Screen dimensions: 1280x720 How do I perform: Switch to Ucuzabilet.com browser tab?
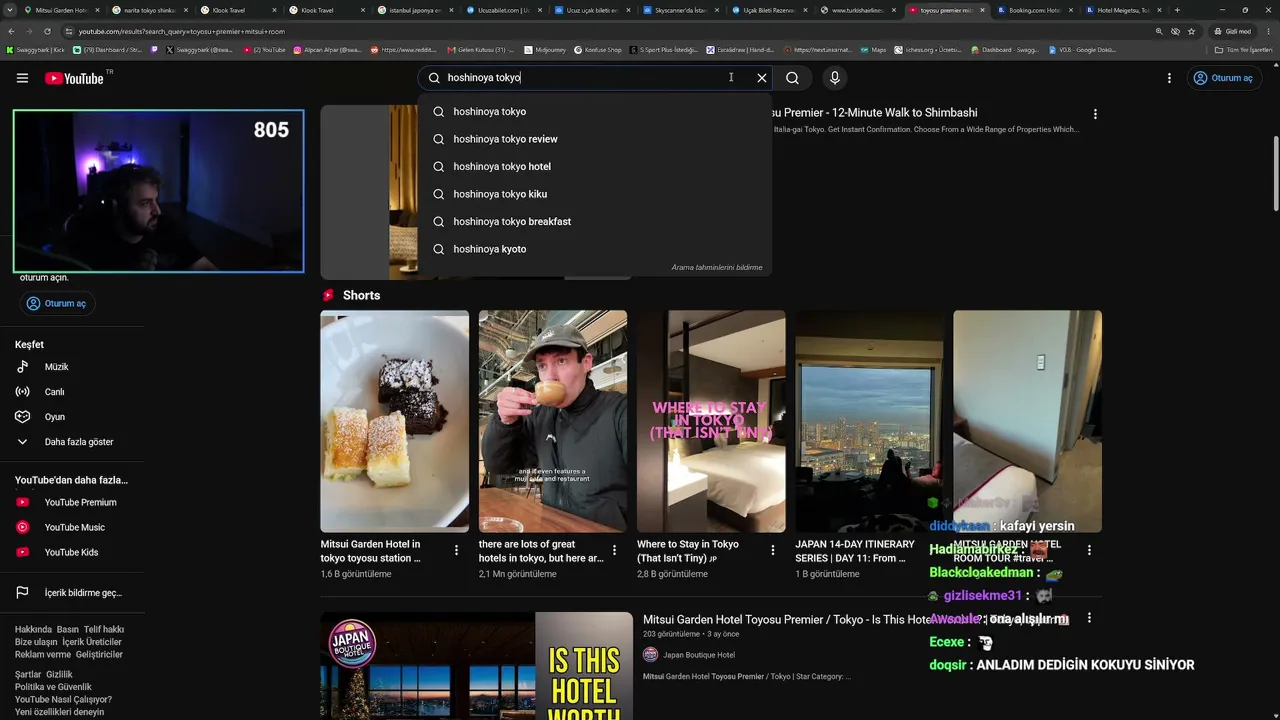pyautogui.click(x=500, y=10)
